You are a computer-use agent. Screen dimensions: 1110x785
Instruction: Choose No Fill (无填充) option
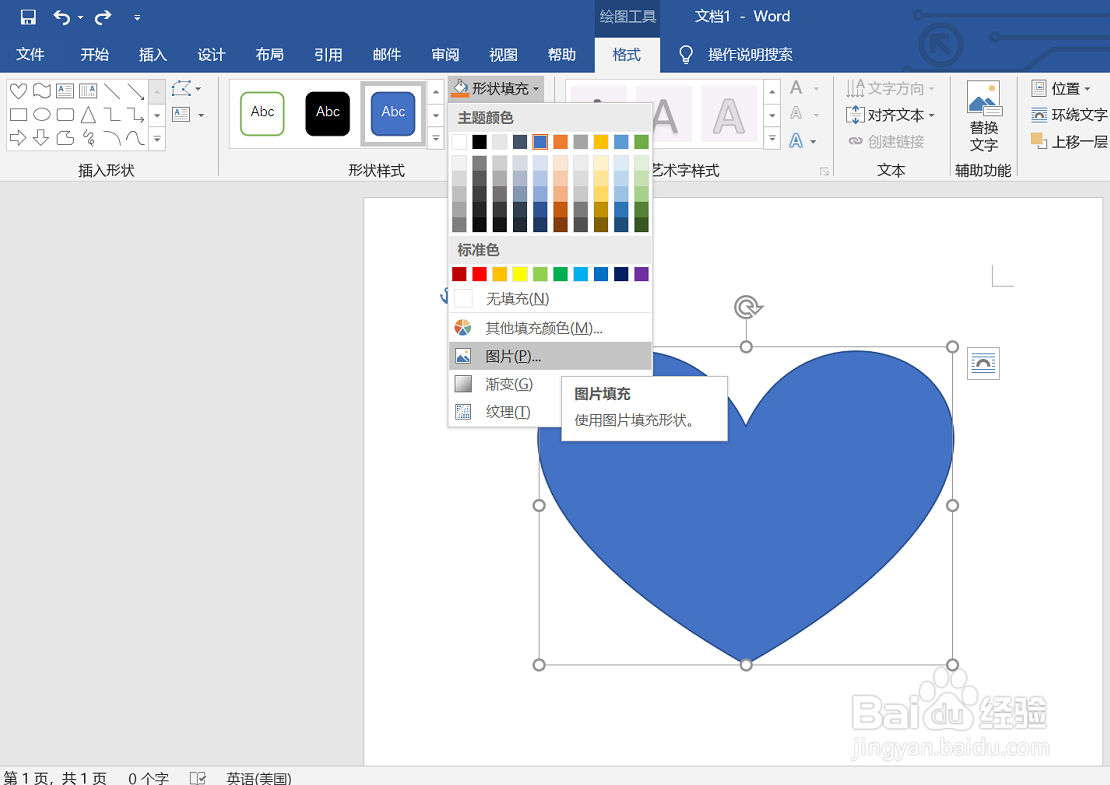(550, 299)
